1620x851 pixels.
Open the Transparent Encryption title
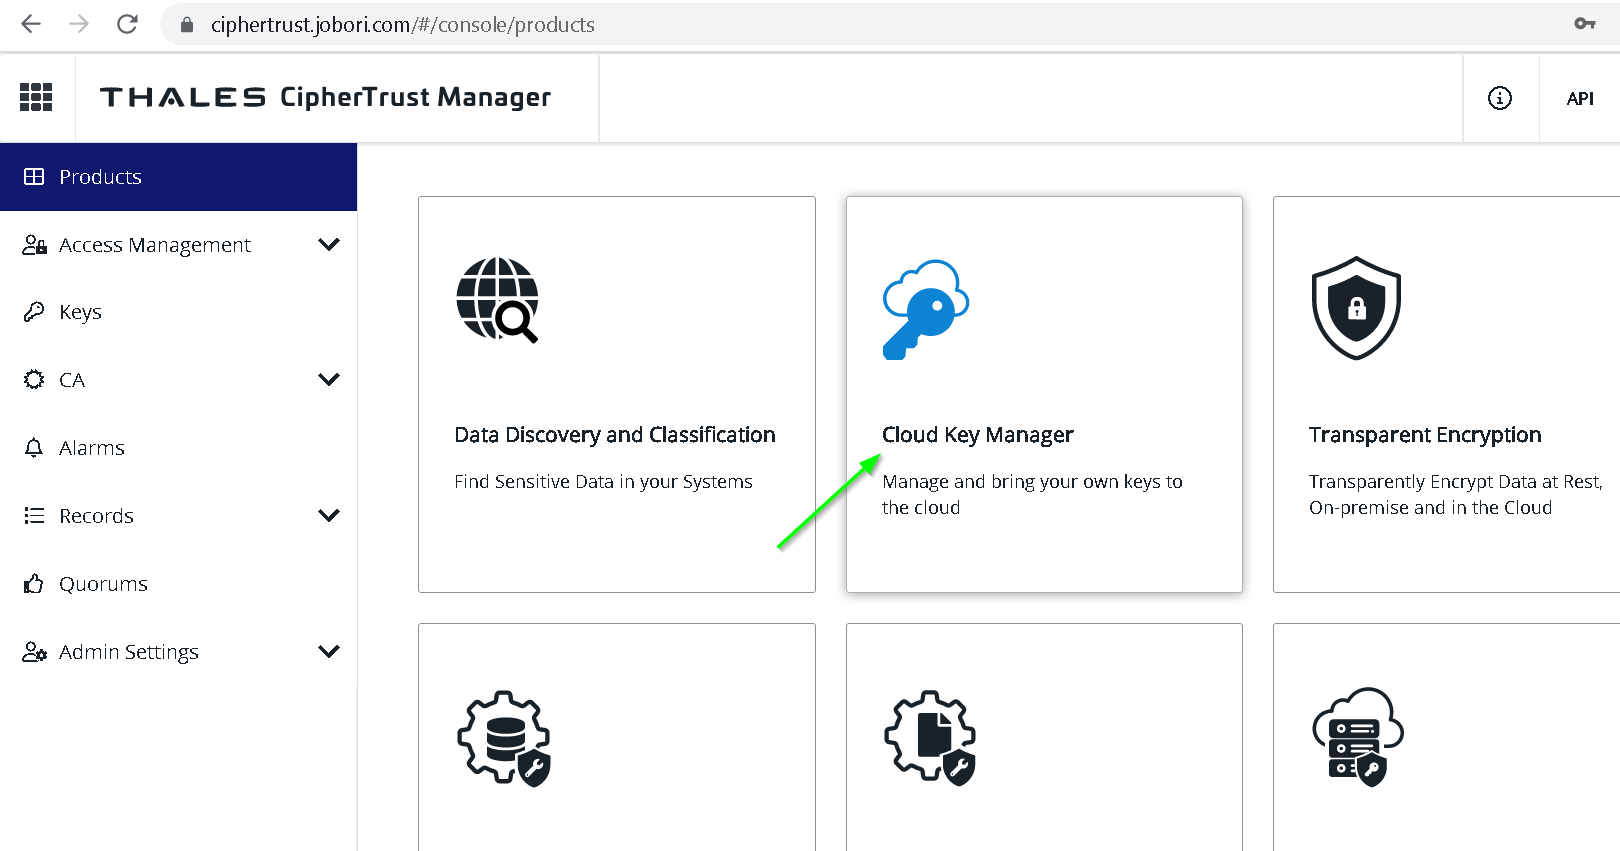[x=1425, y=435]
